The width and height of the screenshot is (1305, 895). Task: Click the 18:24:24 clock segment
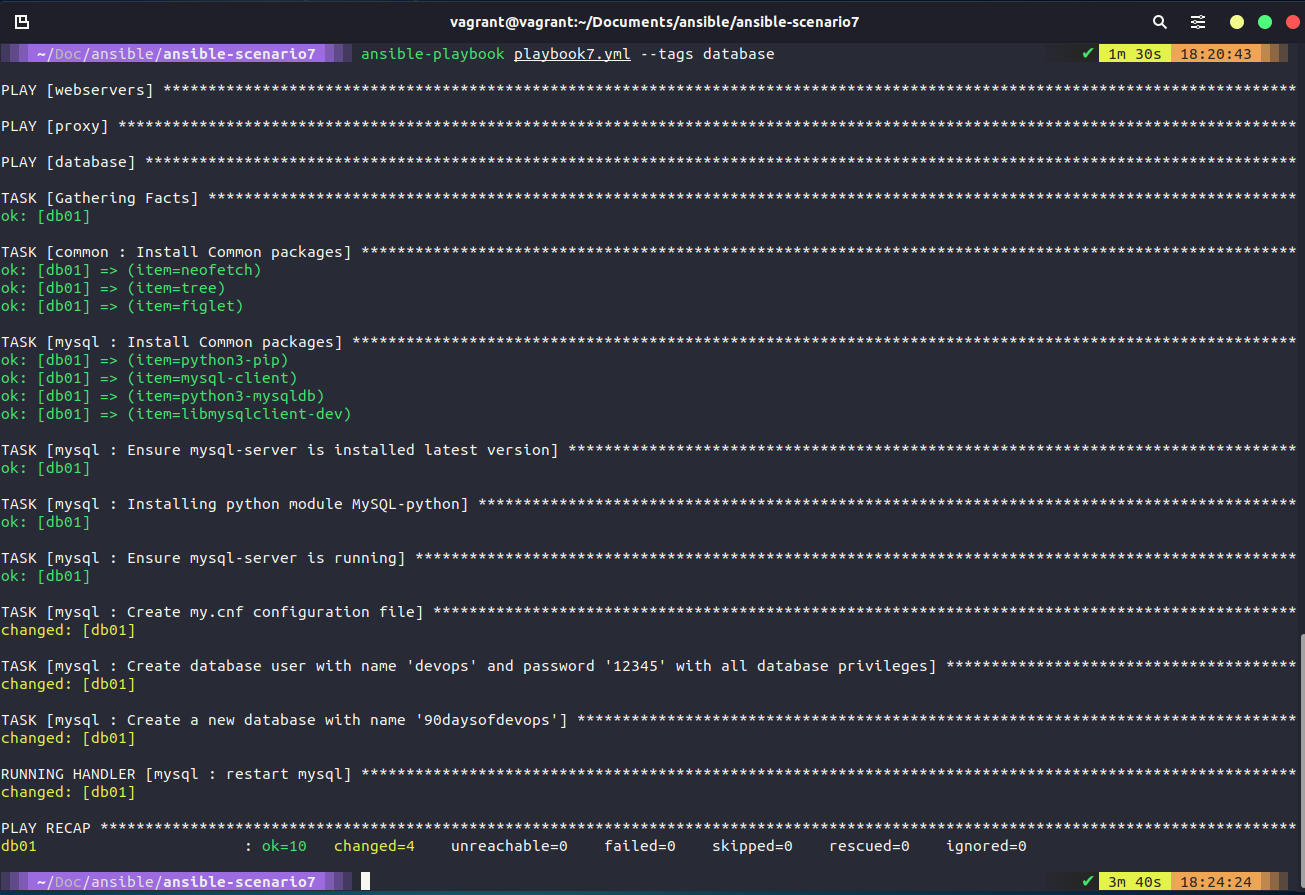point(1216,881)
